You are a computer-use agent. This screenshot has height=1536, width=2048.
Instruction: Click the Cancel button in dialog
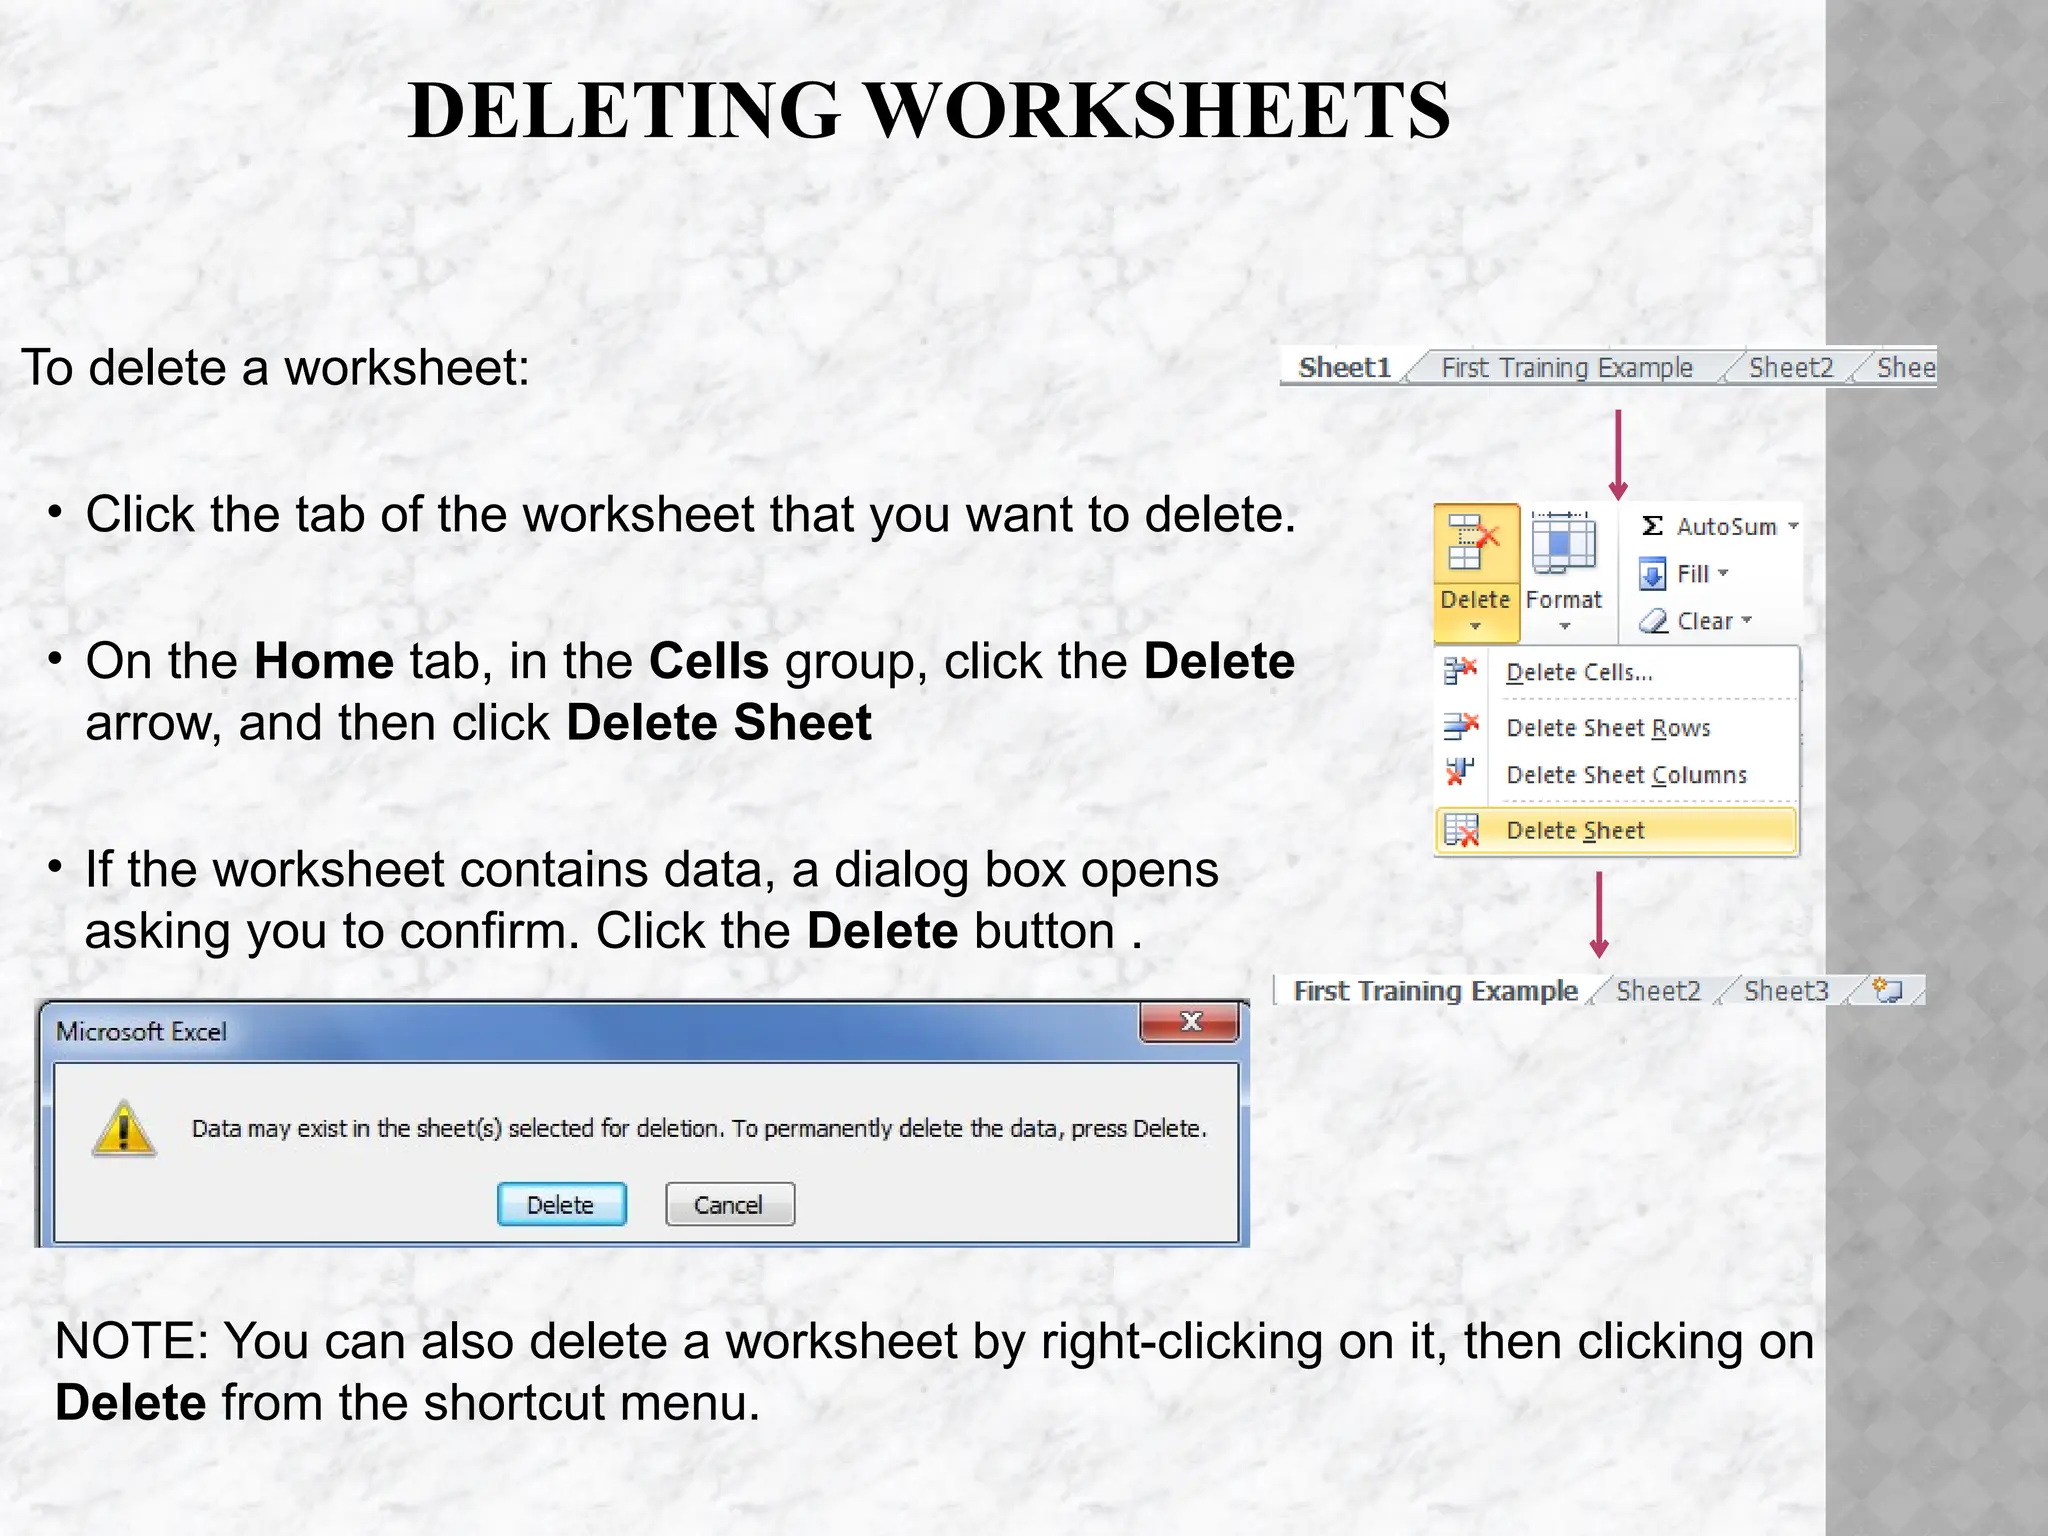pyautogui.click(x=729, y=1204)
